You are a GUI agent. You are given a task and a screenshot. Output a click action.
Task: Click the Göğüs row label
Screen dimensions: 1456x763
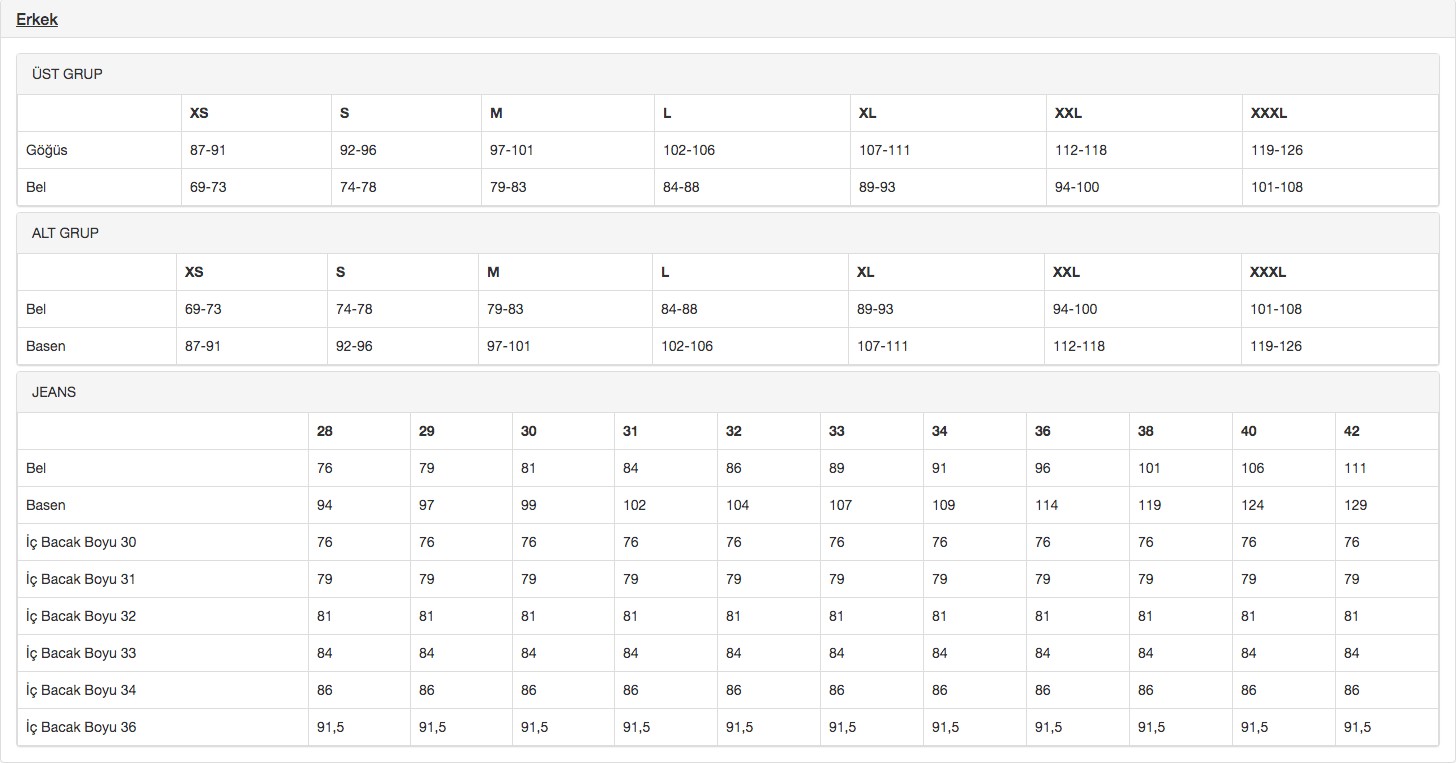[x=47, y=150]
